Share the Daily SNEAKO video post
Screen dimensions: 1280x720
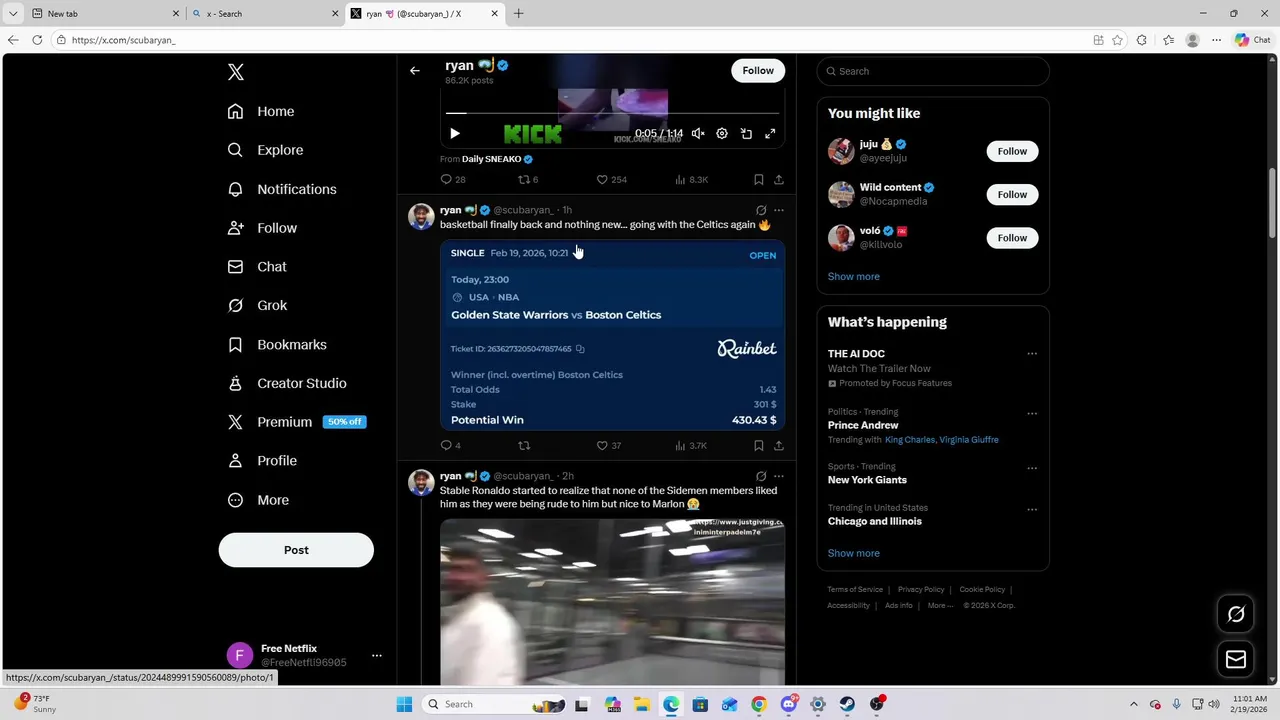click(x=779, y=180)
